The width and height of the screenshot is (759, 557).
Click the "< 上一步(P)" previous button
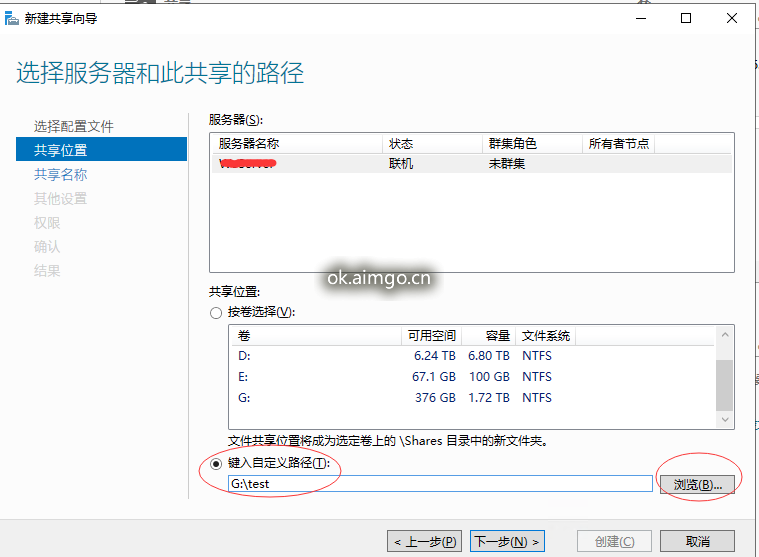(x=425, y=541)
